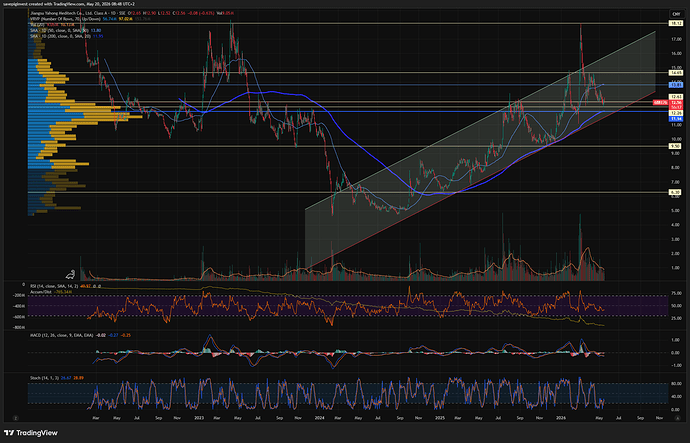The height and width of the screenshot is (443, 690).
Task: Click the -800M Accum/Dist left axis tick
Action: click(18, 327)
